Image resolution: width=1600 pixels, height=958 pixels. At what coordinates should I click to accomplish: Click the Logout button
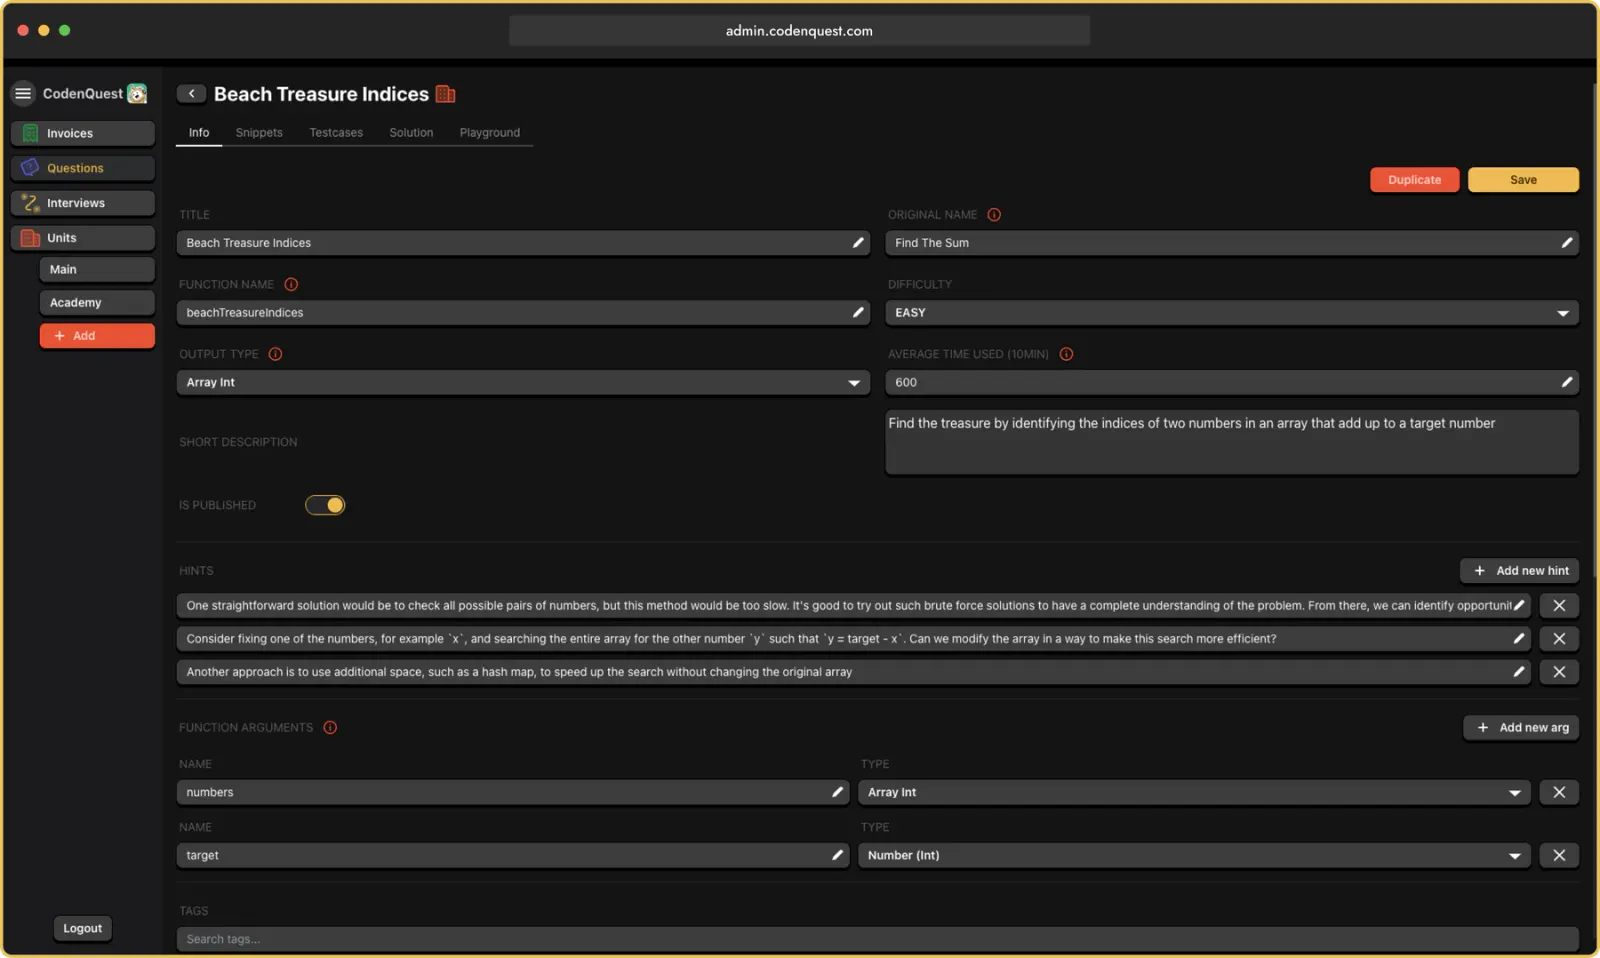click(82, 928)
